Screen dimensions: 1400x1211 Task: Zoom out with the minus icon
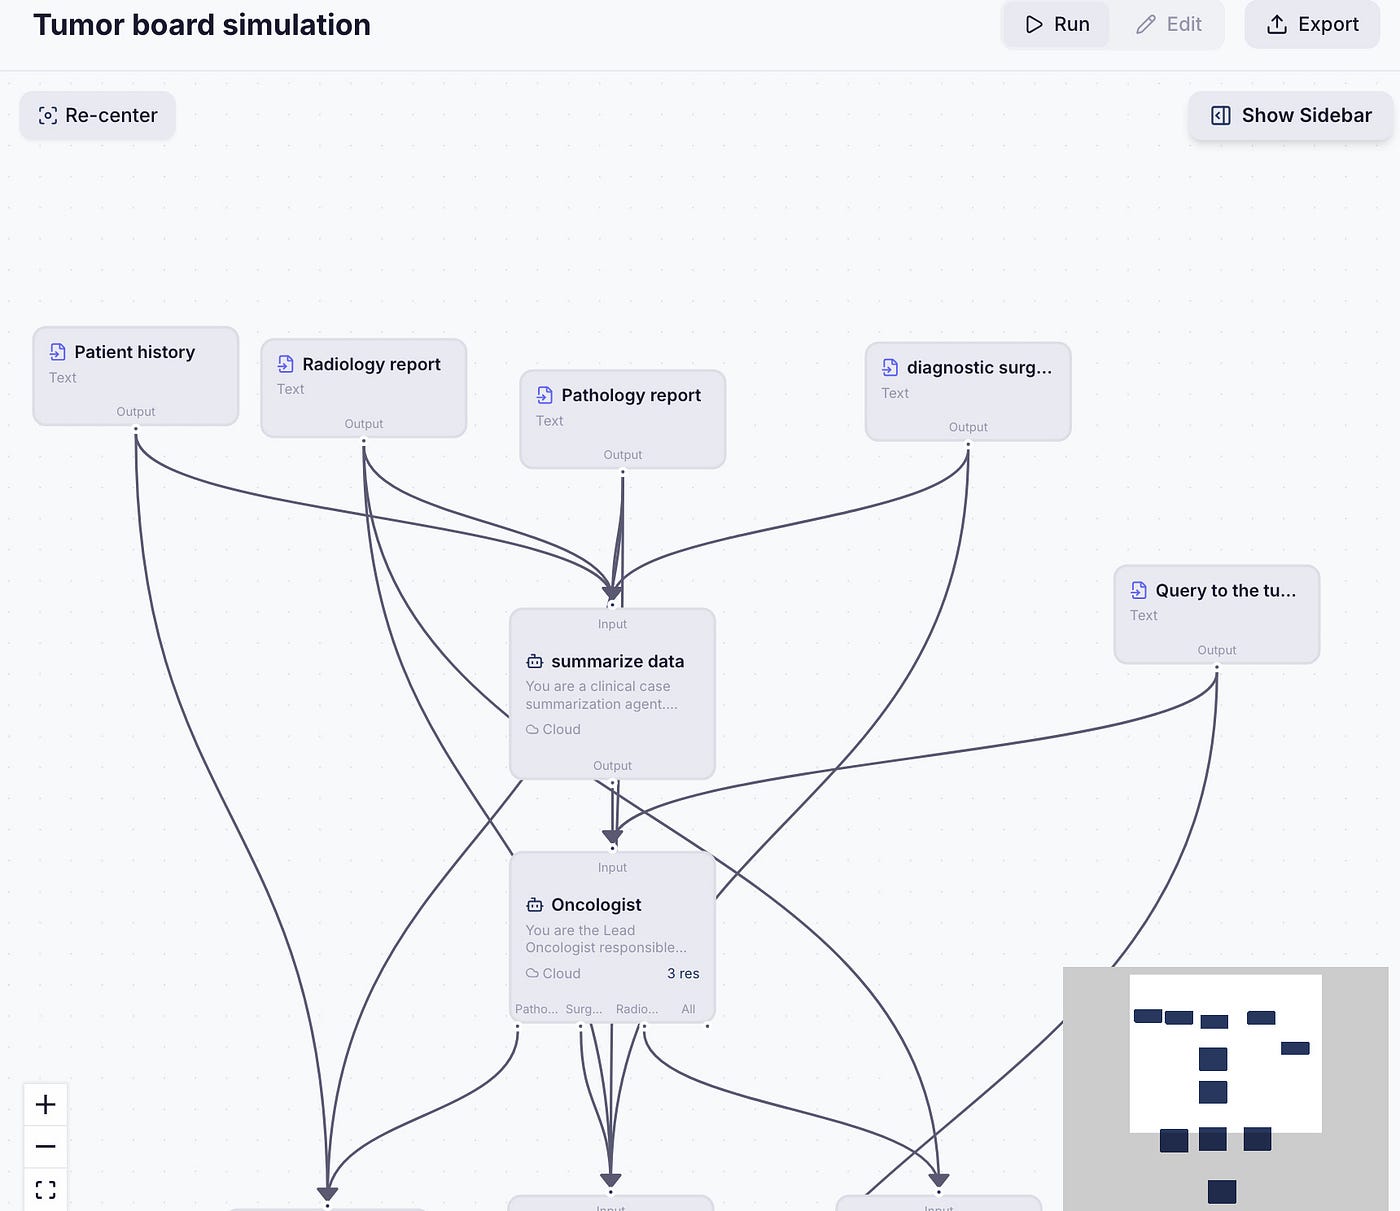(x=45, y=1146)
